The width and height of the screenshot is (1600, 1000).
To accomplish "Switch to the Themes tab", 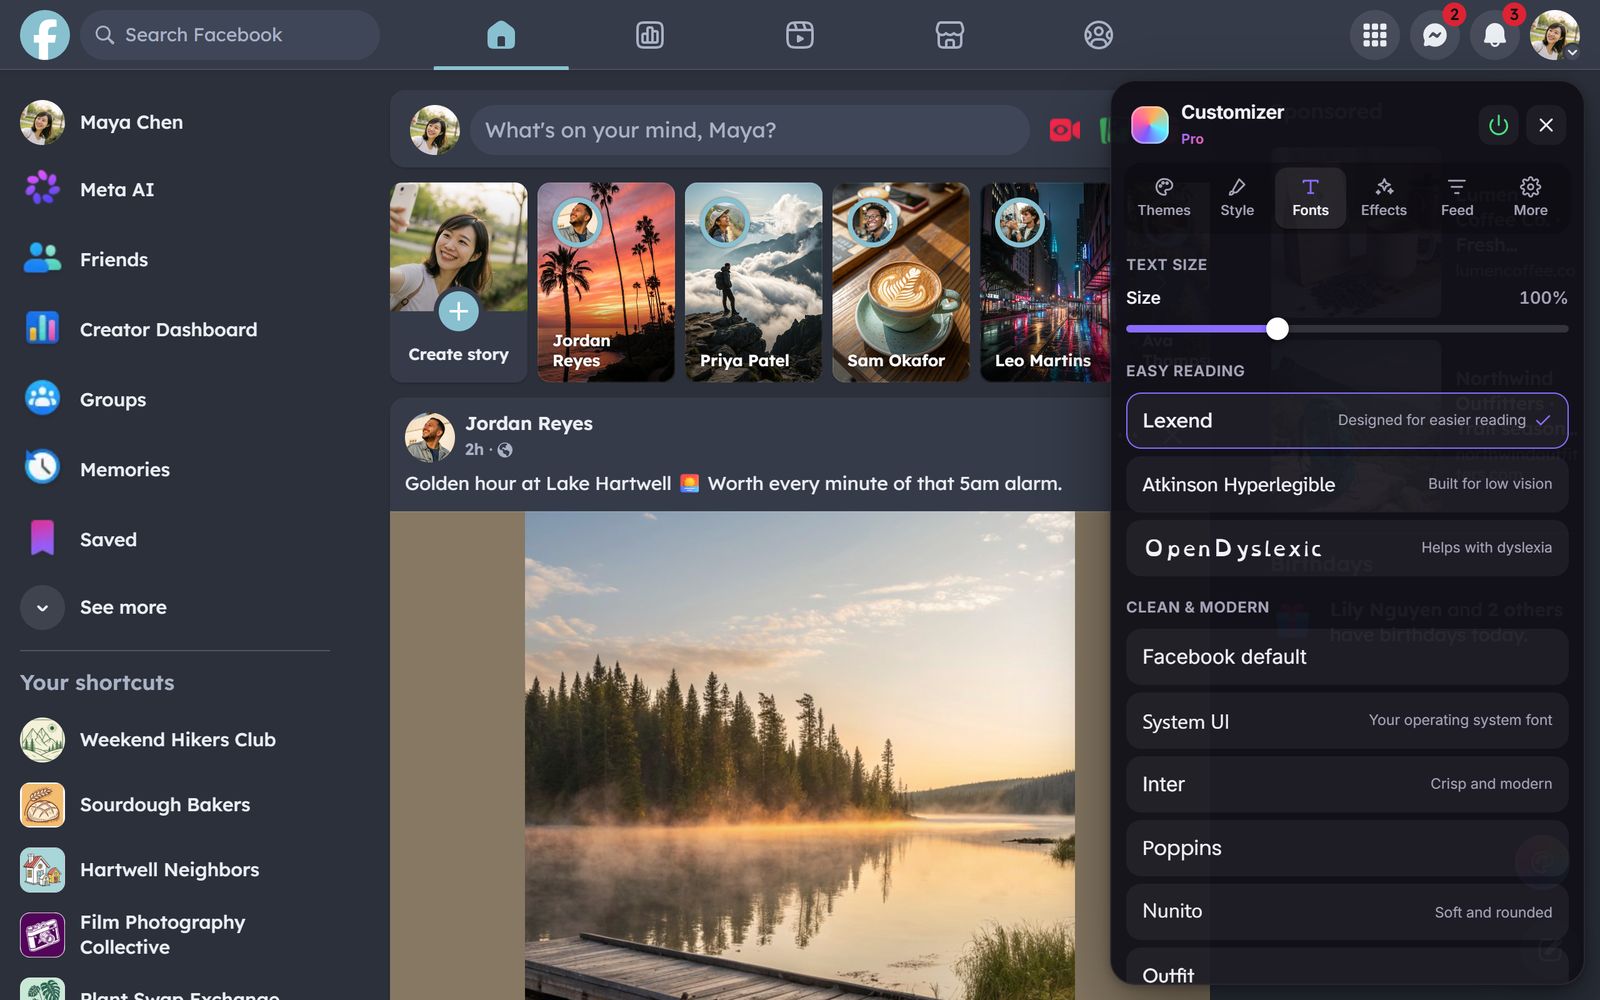I will click(1164, 197).
